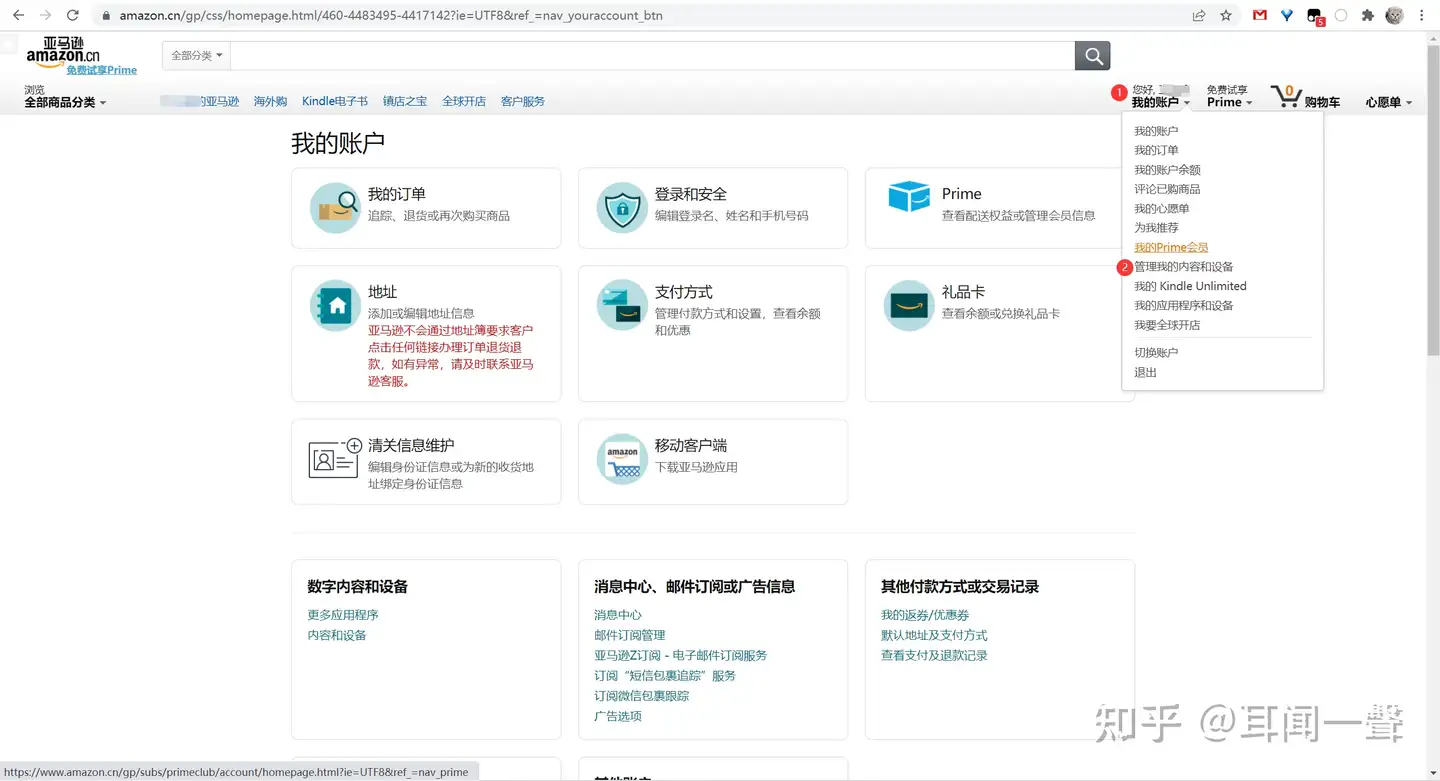Open the 海外购 nav link
The image size is (1440, 781).
[x=270, y=101]
